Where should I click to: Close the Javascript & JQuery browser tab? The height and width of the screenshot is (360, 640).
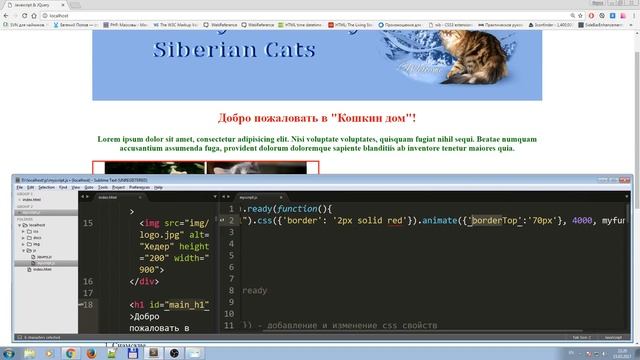[x=63, y=5]
